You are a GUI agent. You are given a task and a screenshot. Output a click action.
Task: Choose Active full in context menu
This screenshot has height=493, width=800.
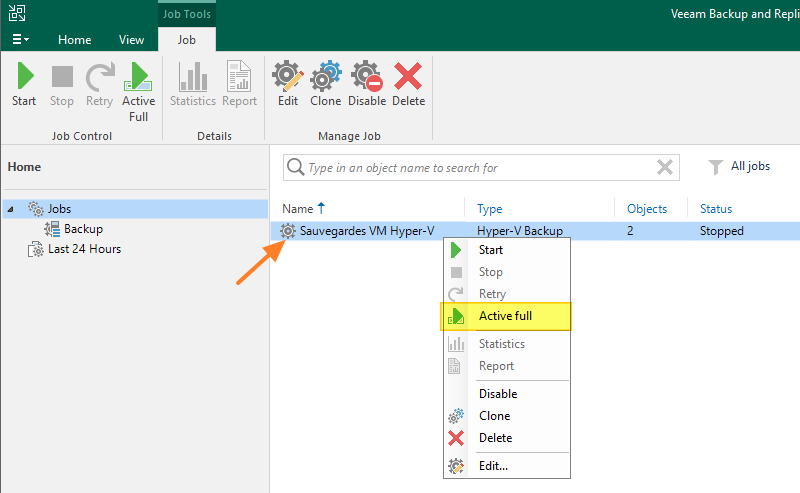506,316
